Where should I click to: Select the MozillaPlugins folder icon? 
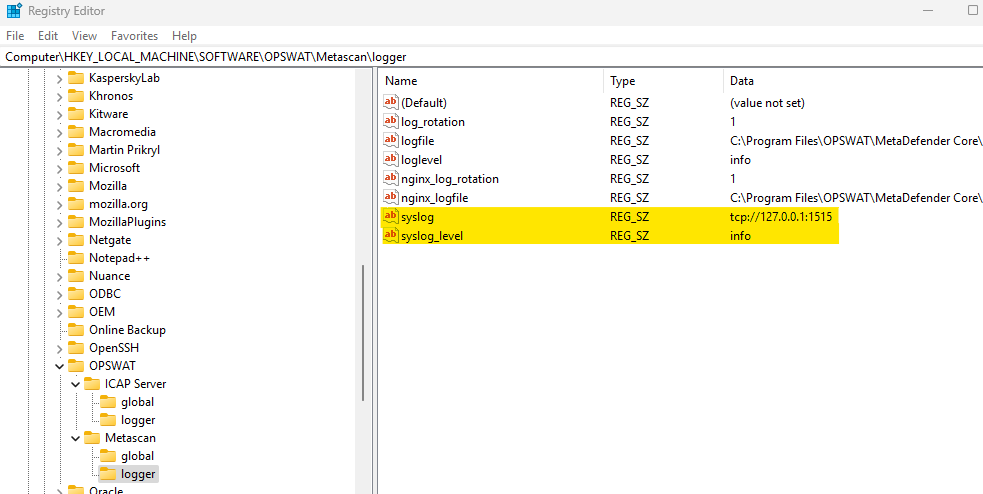[76, 222]
